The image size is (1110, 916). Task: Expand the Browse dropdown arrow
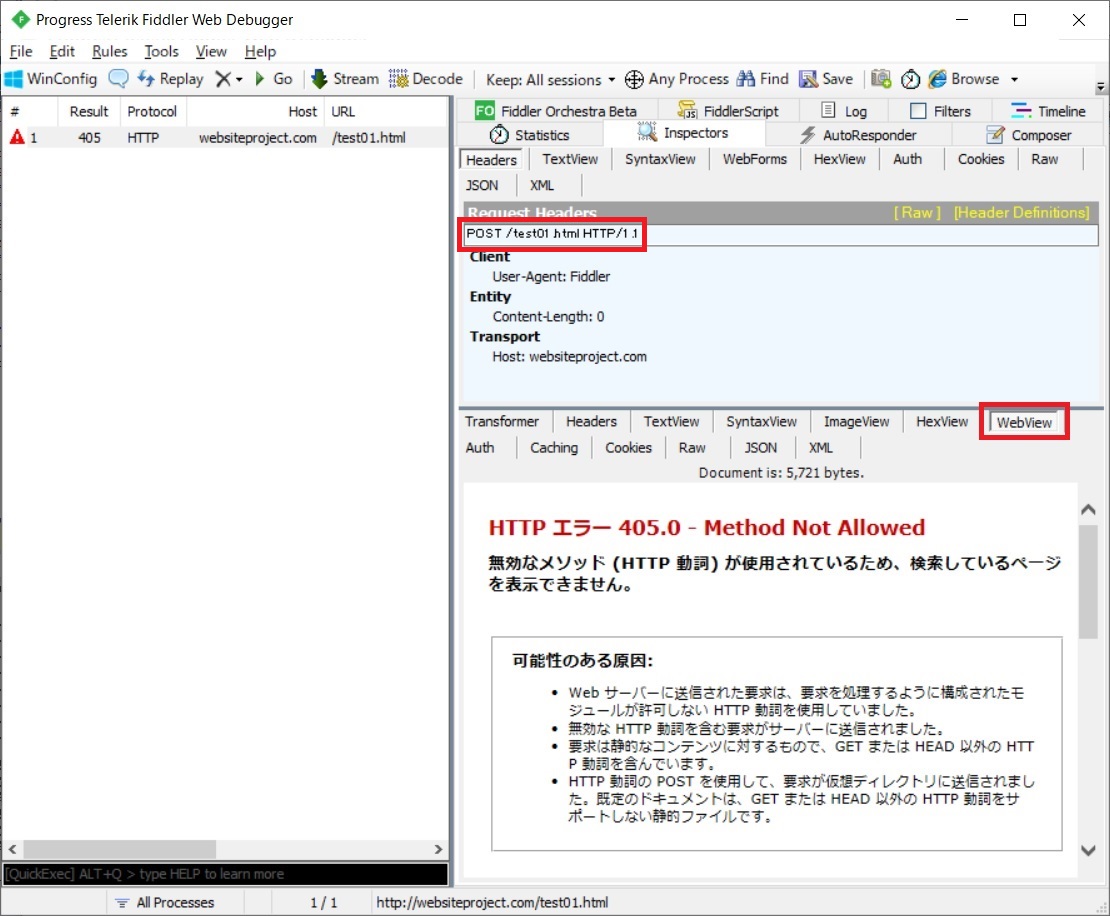tap(1014, 79)
